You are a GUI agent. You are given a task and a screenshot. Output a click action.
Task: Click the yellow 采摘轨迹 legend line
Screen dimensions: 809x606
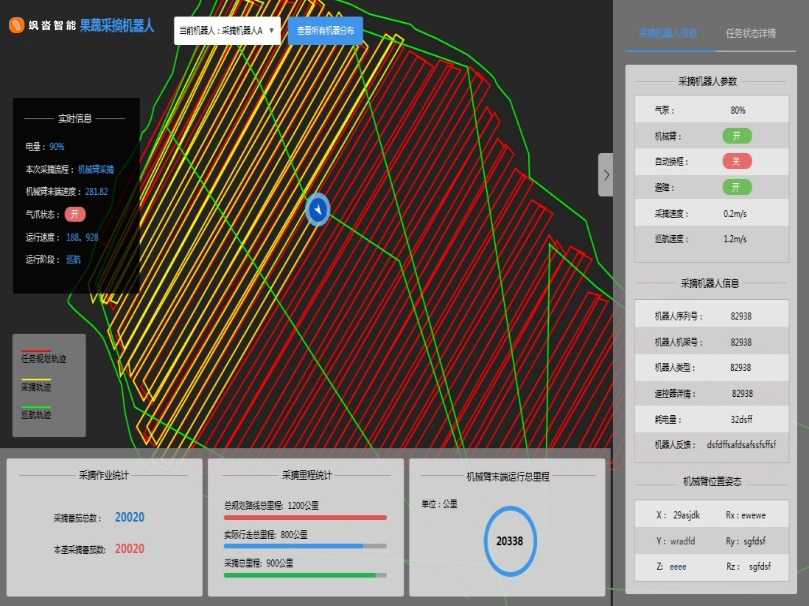click(36, 379)
